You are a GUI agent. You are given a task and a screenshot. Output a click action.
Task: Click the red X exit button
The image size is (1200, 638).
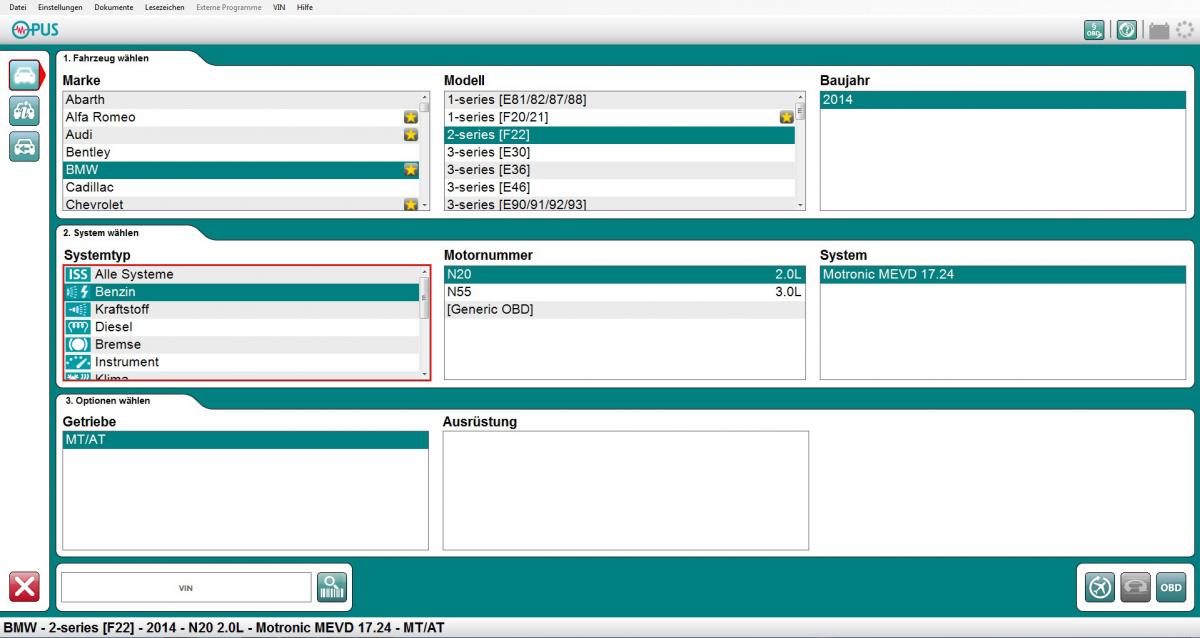[x=24, y=587]
